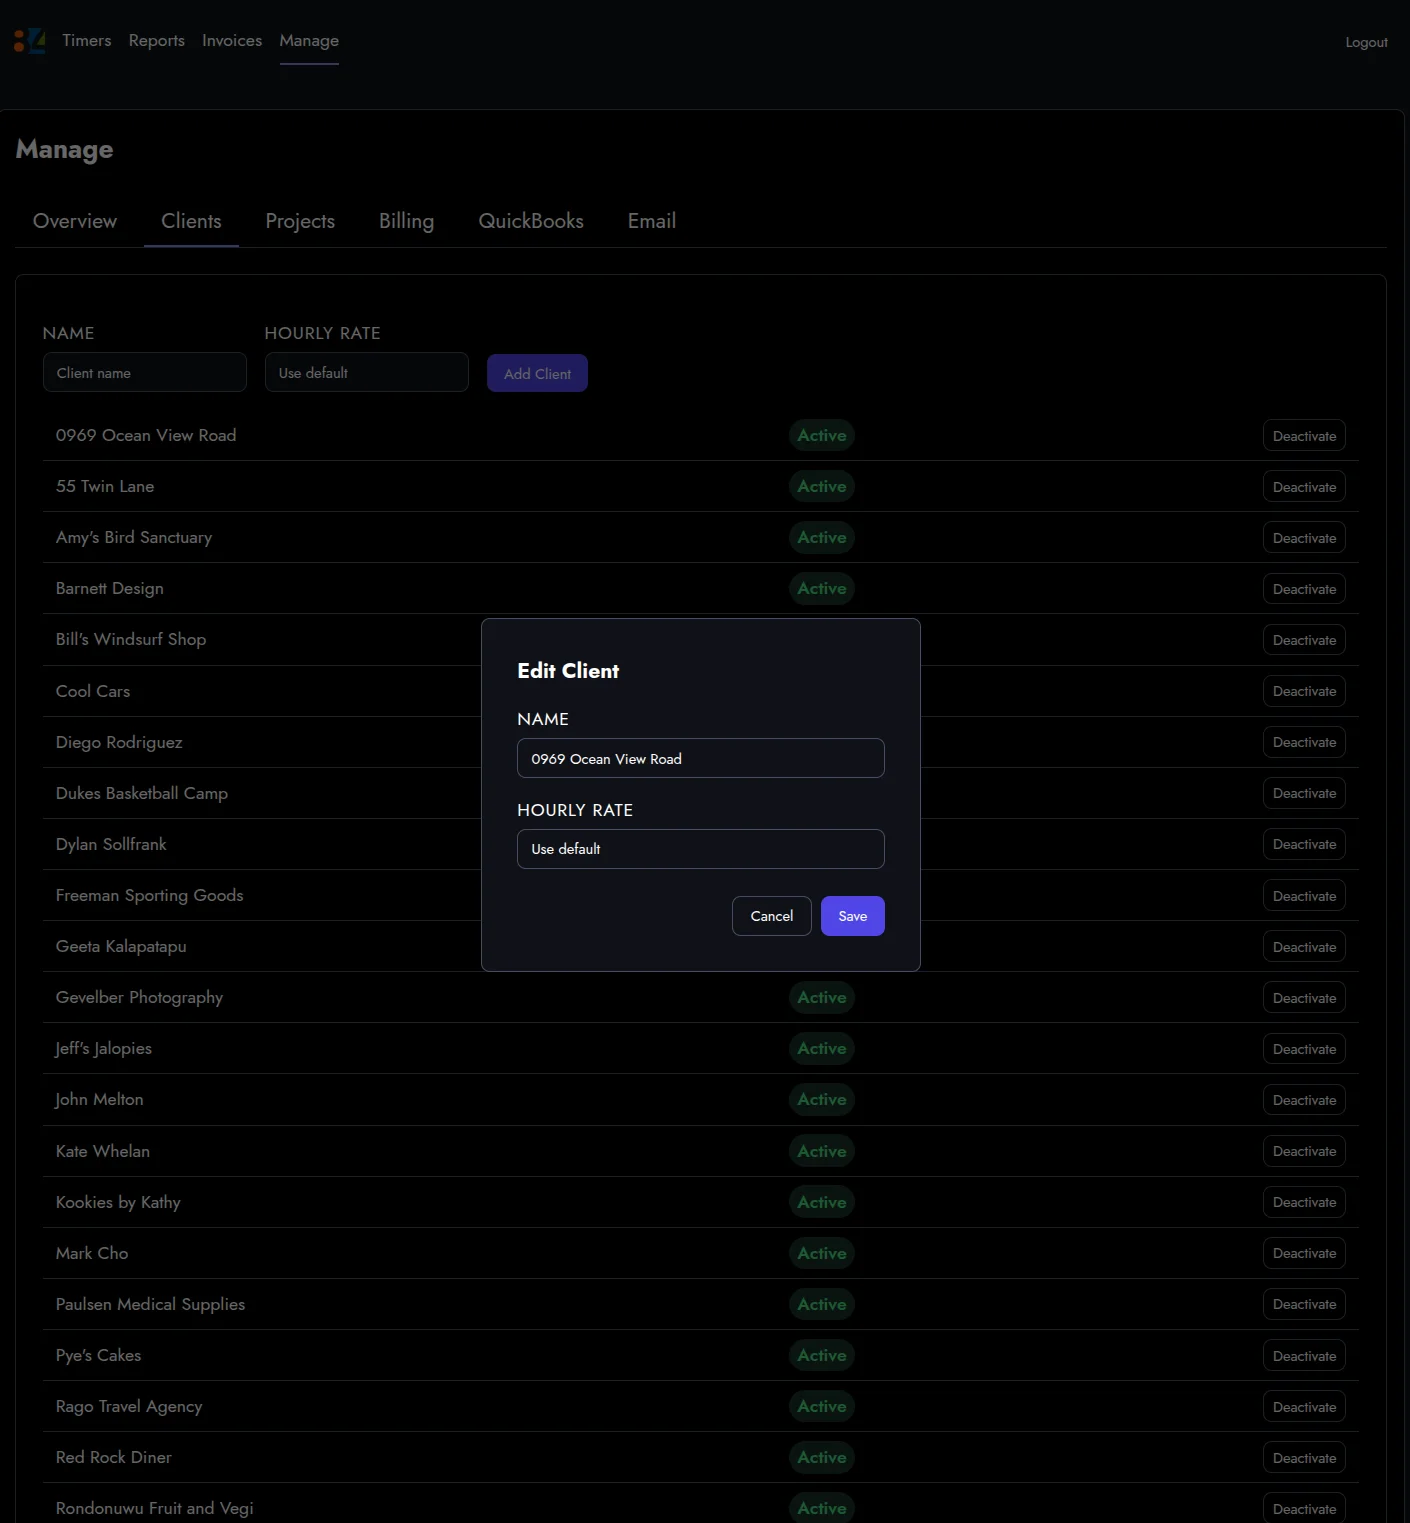Open the Email tab
The height and width of the screenshot is (1523, 1410).
[x=652, y=221]
